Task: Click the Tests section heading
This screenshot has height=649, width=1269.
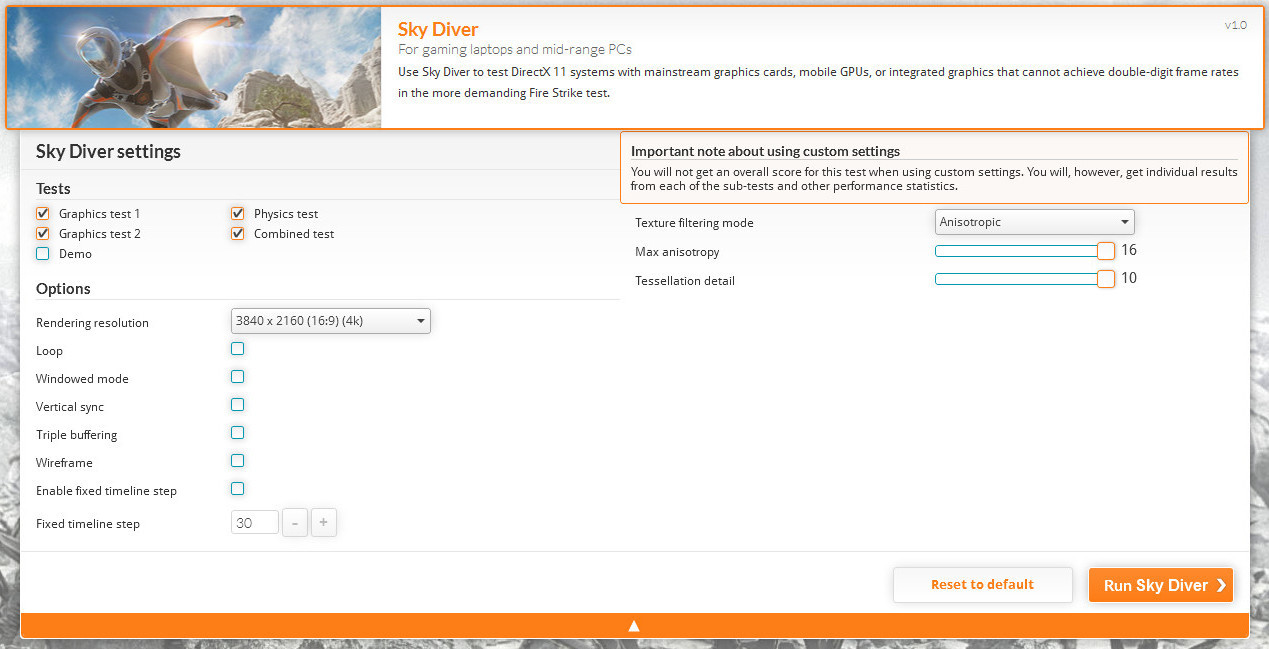Action: tap(53, 188)
